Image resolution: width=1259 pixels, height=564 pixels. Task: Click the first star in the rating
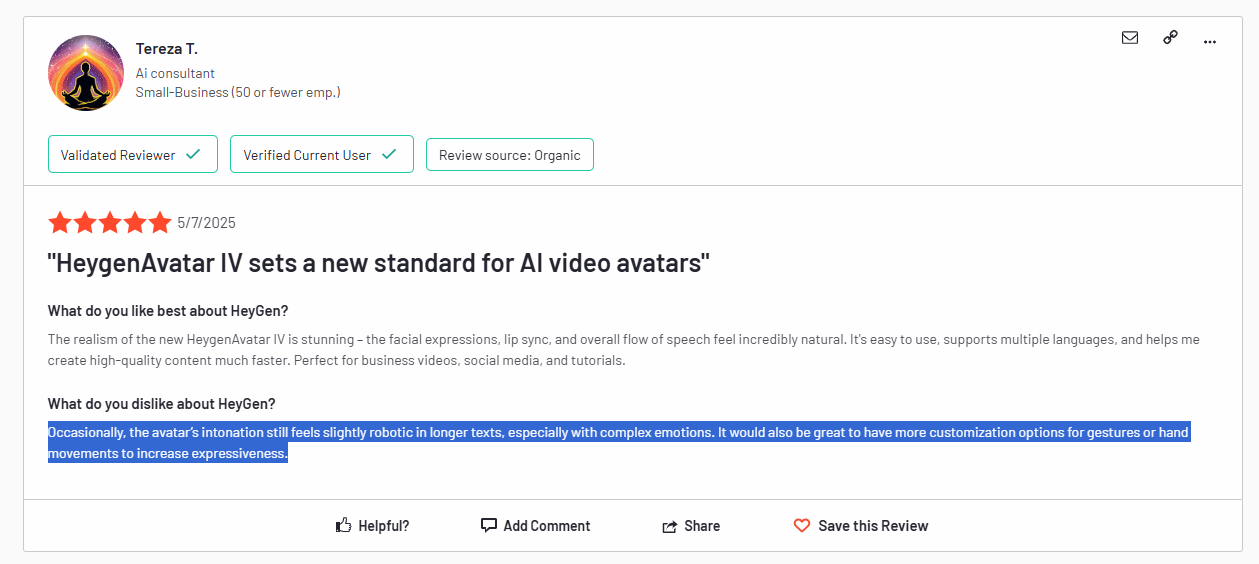coord(60,223)
